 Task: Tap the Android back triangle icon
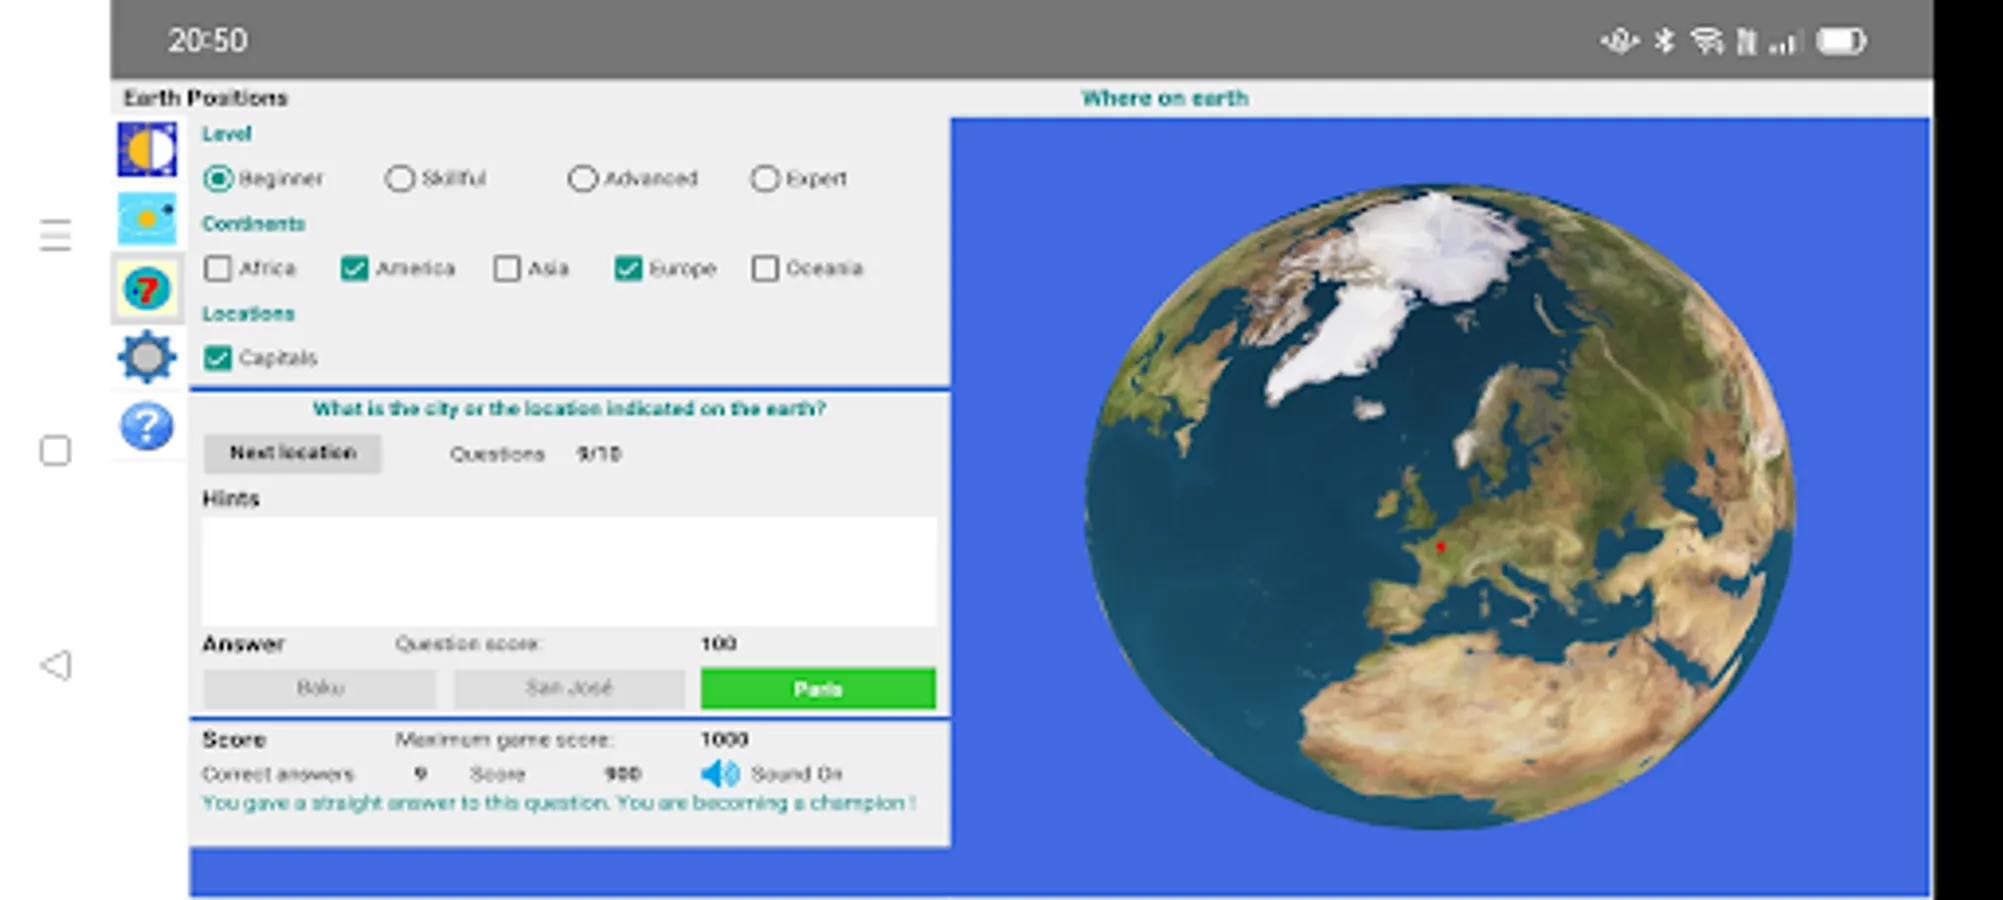tap(56, 665)
